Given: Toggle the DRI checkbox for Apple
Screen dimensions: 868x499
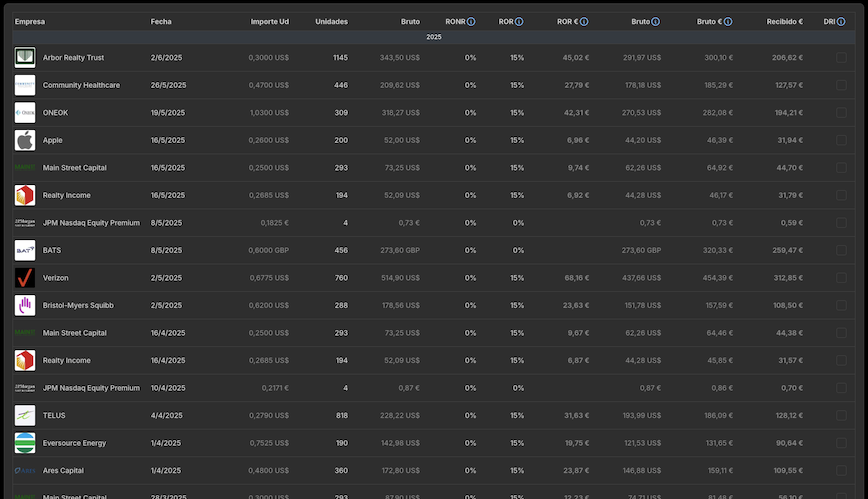Looking at the screenshot, I should [841, 140].
